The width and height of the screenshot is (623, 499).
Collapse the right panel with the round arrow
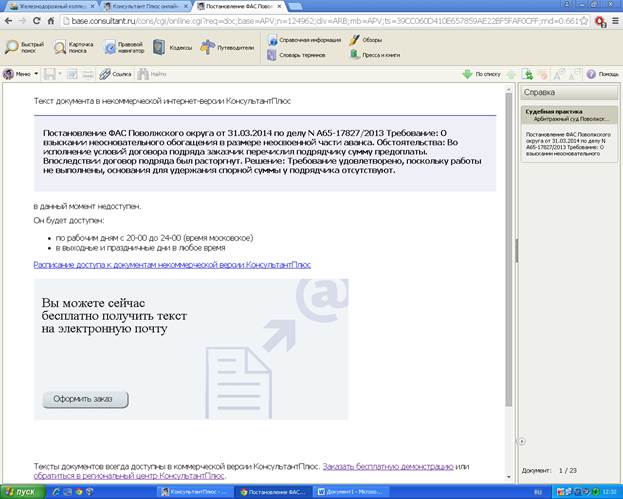522,441
